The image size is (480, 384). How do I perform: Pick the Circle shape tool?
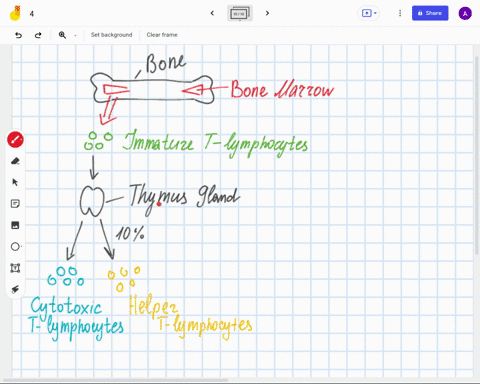coord(15,247)
